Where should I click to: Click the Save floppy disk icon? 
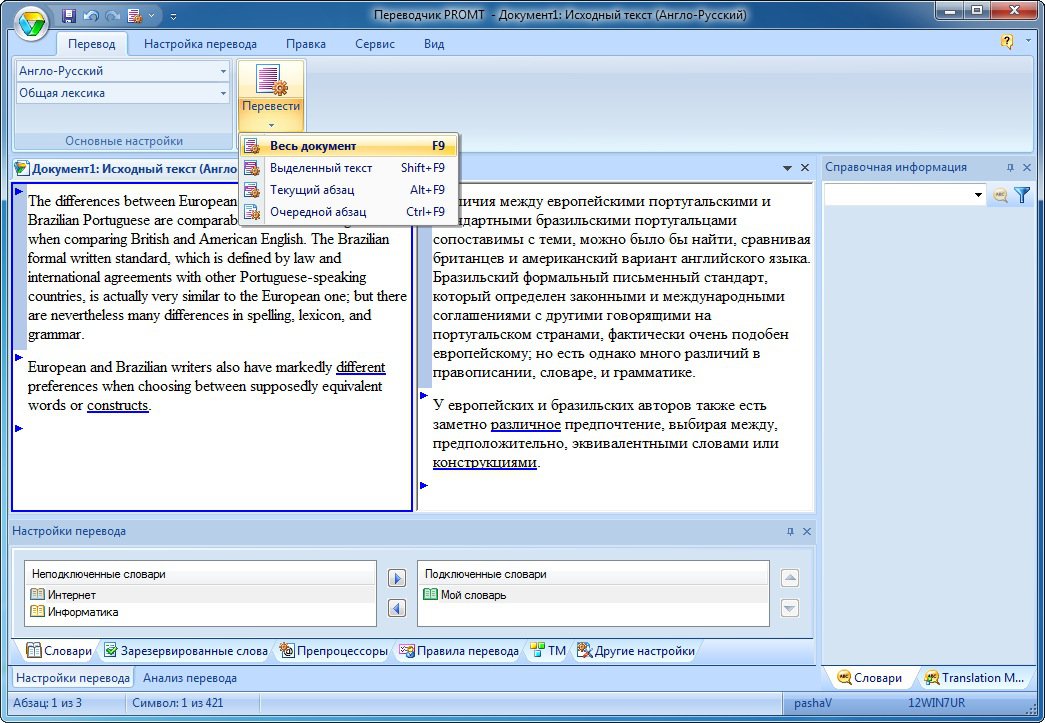[69, 15]
